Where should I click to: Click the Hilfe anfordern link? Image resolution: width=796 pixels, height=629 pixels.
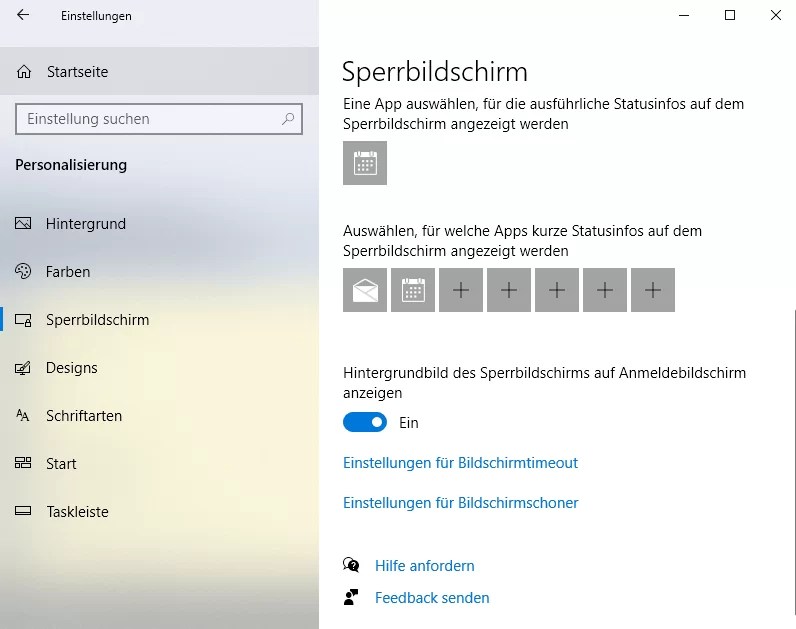424,566
